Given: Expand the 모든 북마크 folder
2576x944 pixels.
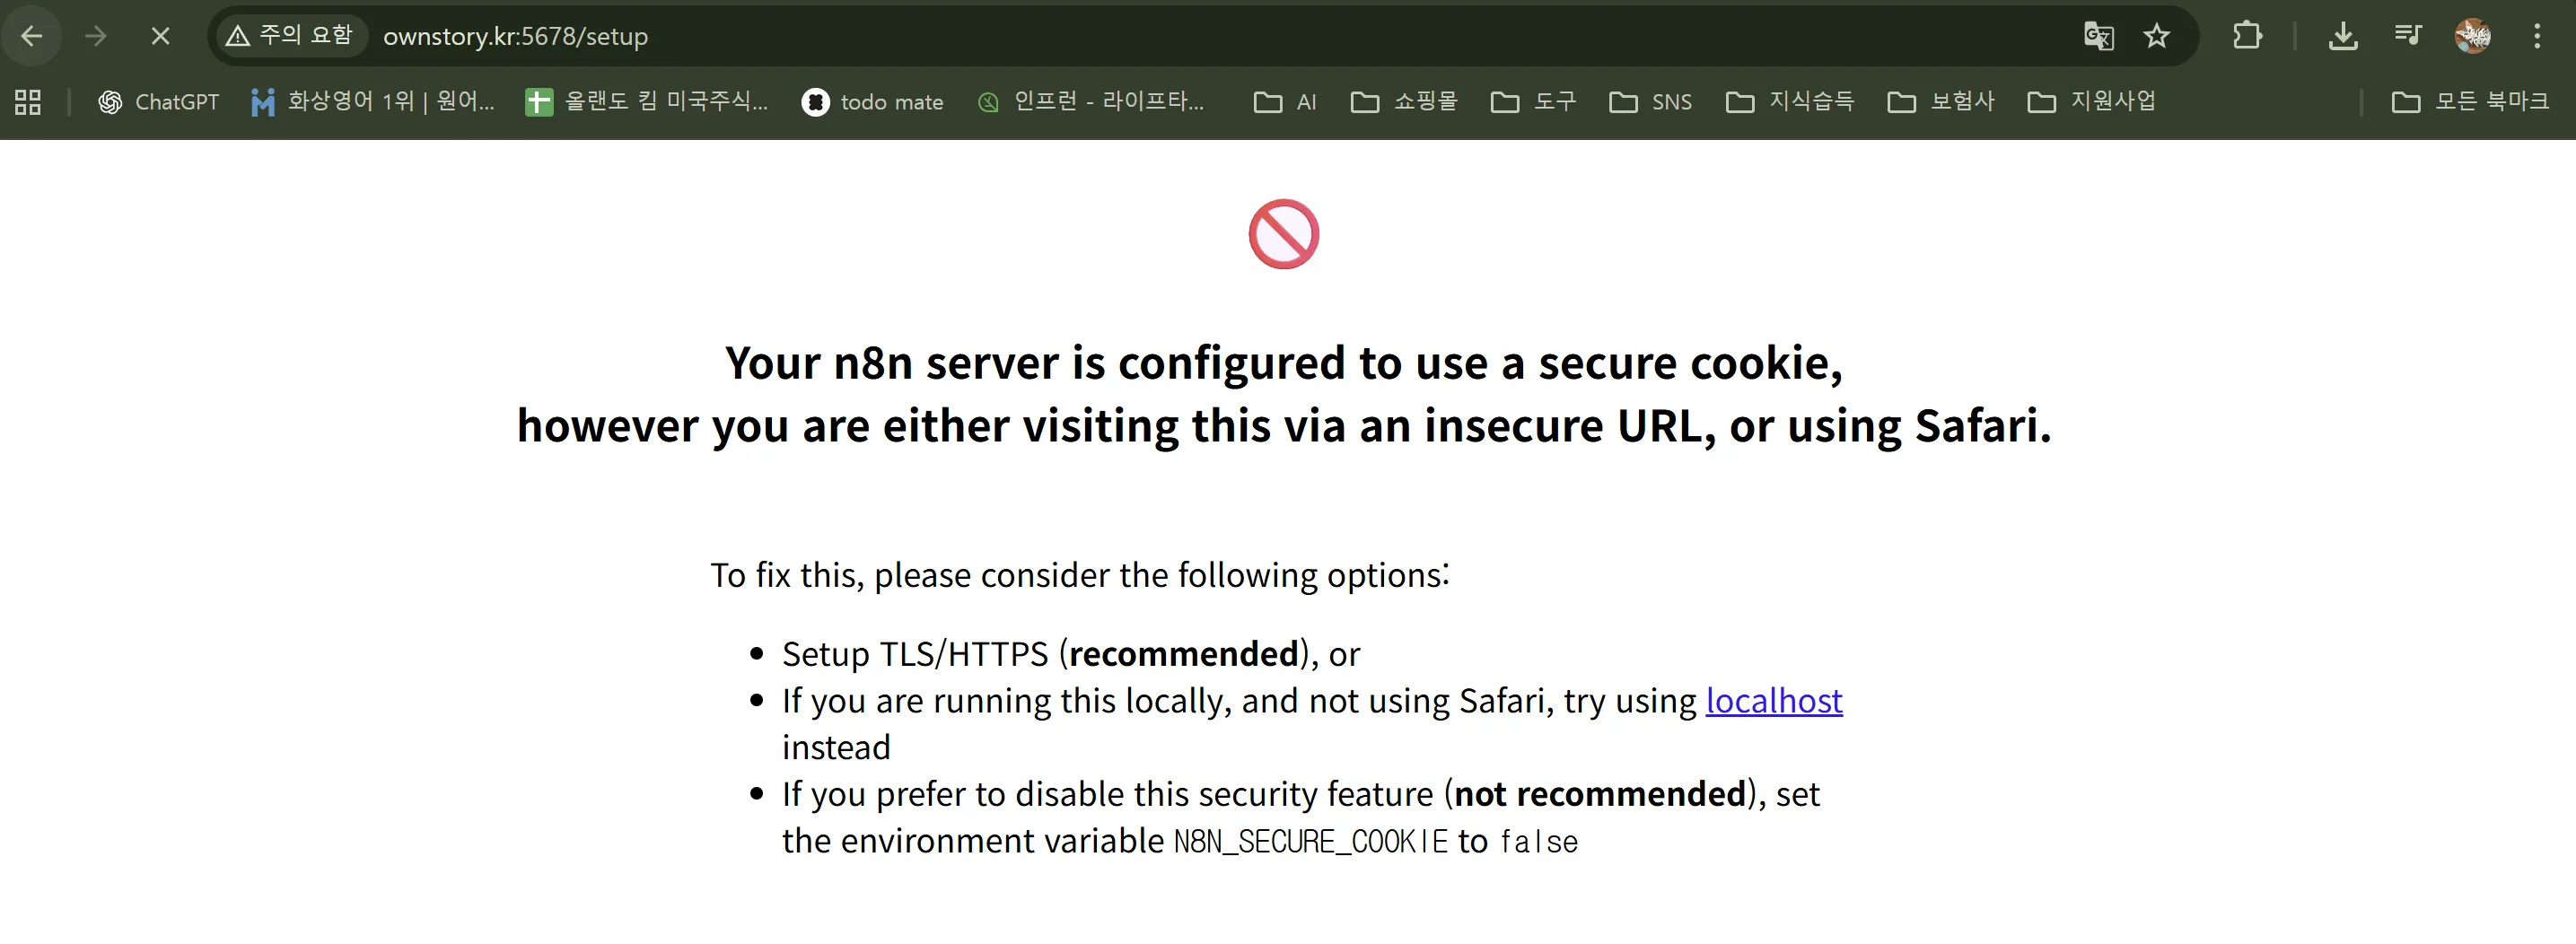Looking at the screenshot, I should (x=2469, y=102).
